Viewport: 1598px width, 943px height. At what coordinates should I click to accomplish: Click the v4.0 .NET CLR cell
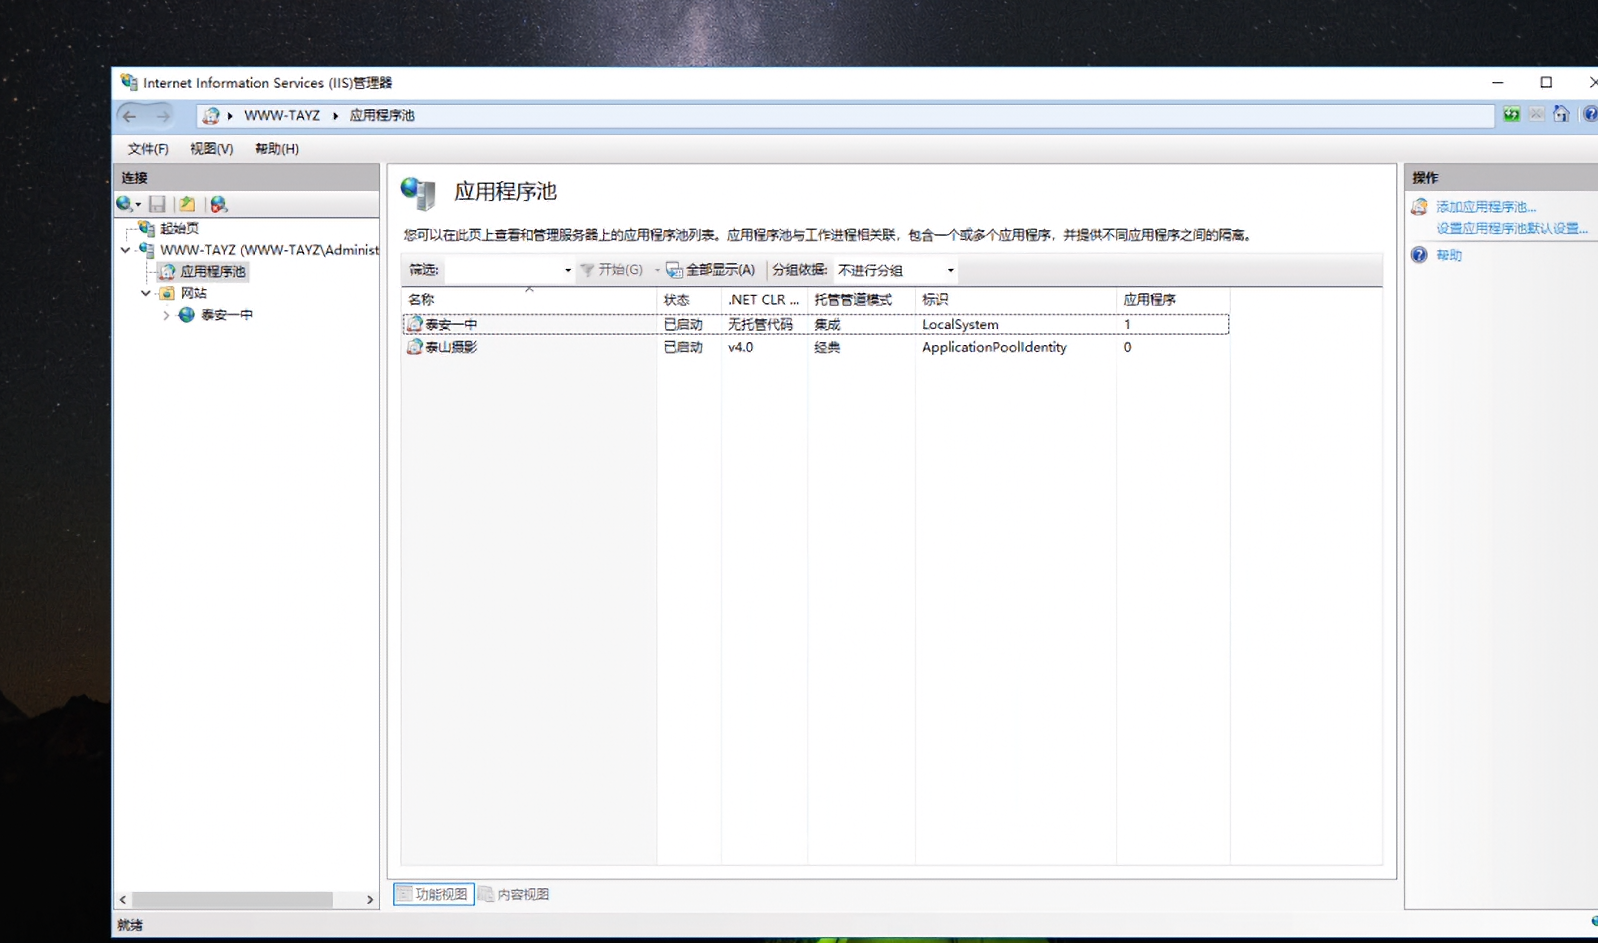pyautogui.click(x=740, y=347)
